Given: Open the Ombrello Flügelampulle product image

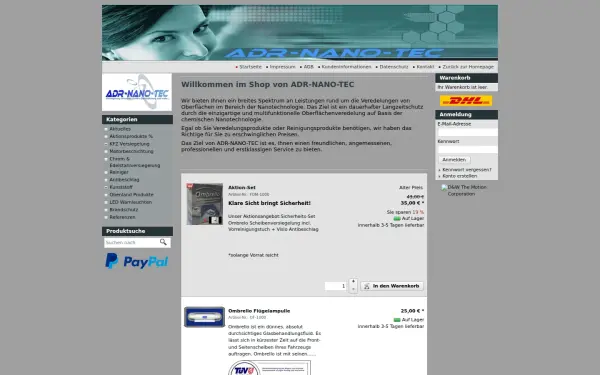Looking at the screenshot, I should click(x=205, y=317).
